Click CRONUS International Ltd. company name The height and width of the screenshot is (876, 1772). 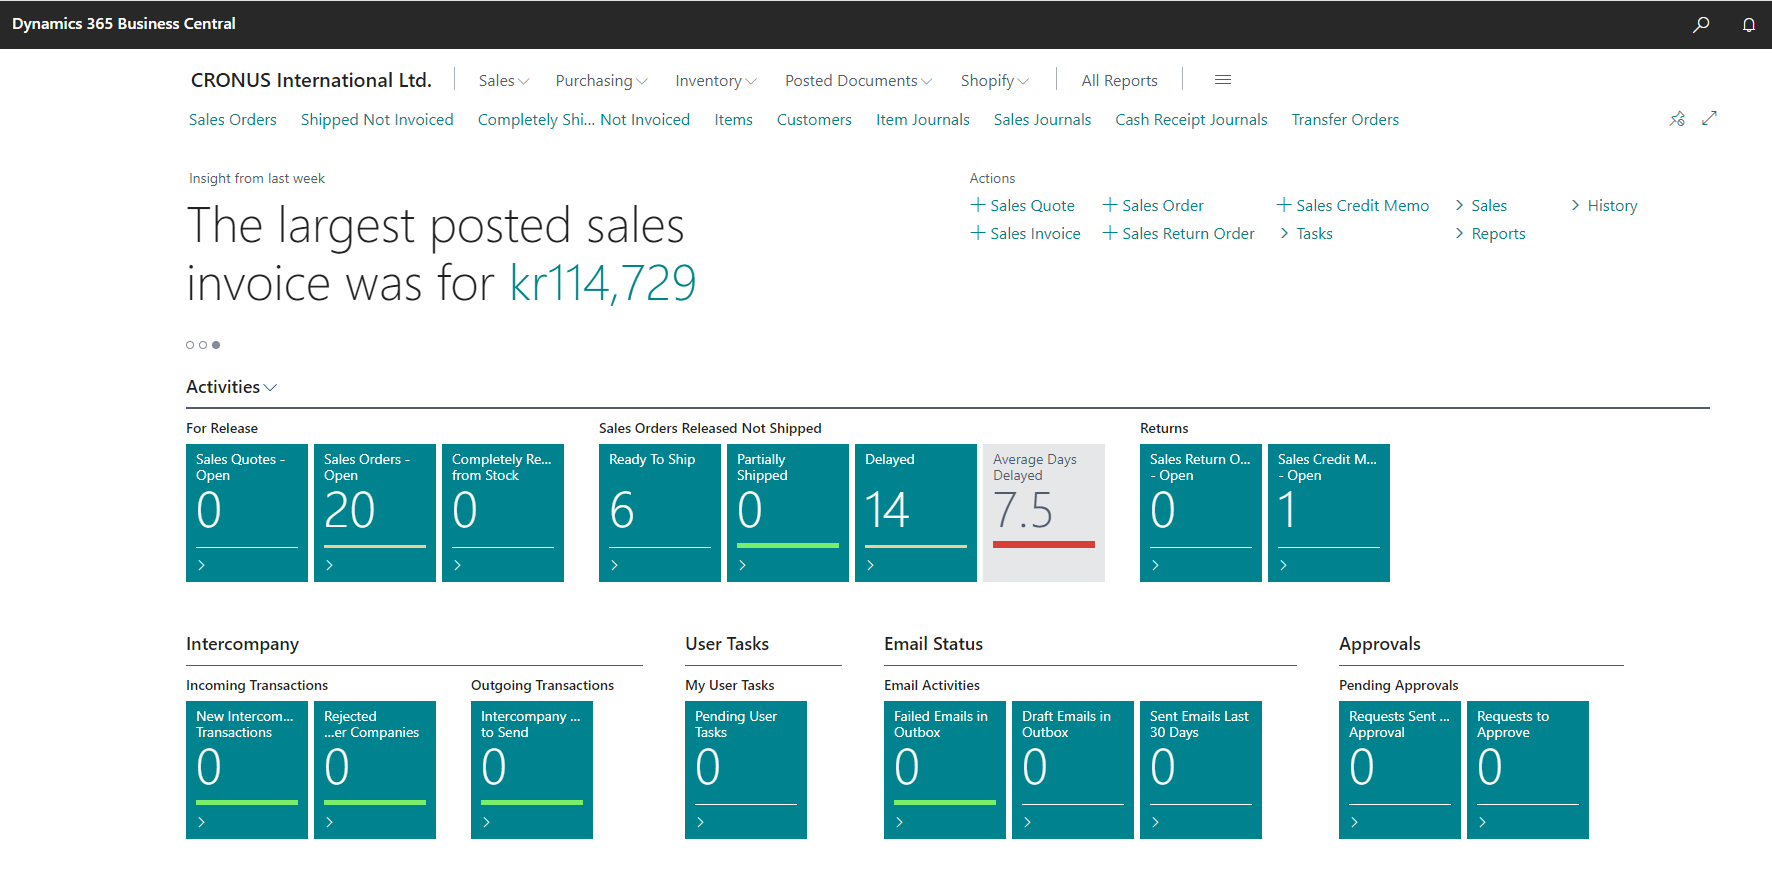click(x=311, y=80)
